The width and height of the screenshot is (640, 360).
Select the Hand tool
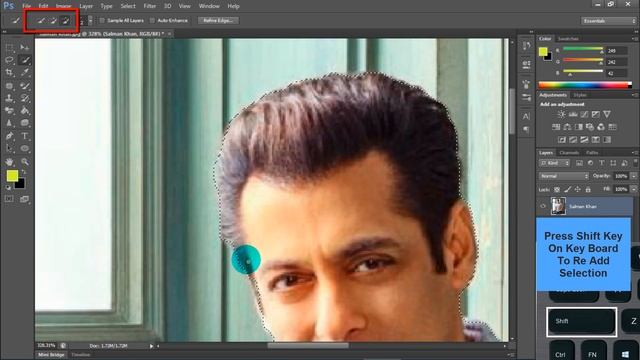click(x=9, y=162)
